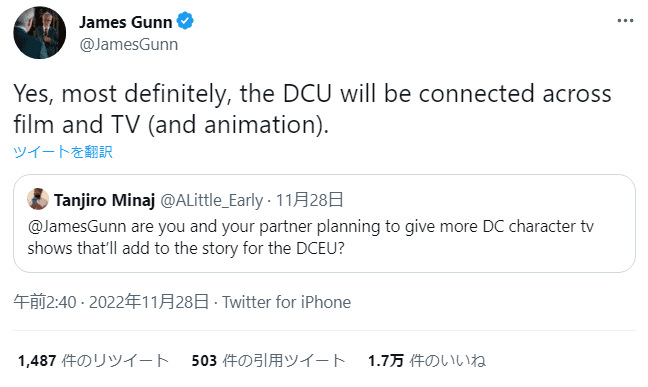Click the Twitter for iPhone source link

[287, 302]
